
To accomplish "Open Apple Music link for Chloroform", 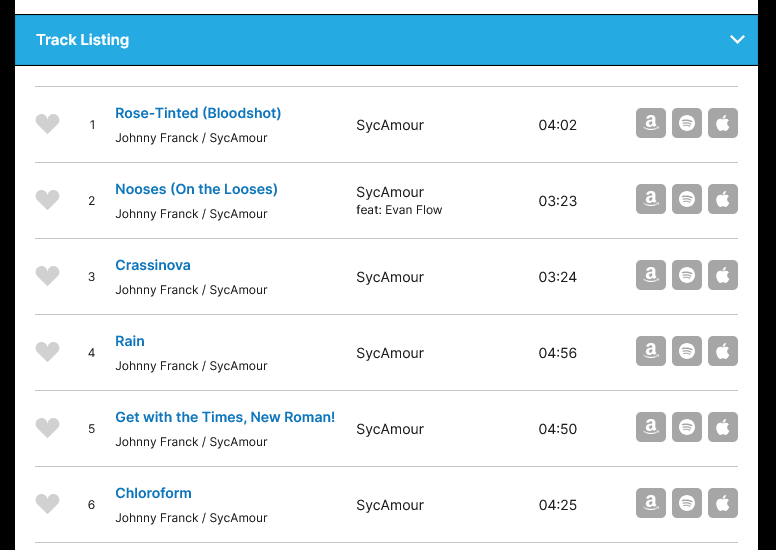I will click(x=723, y=504).
